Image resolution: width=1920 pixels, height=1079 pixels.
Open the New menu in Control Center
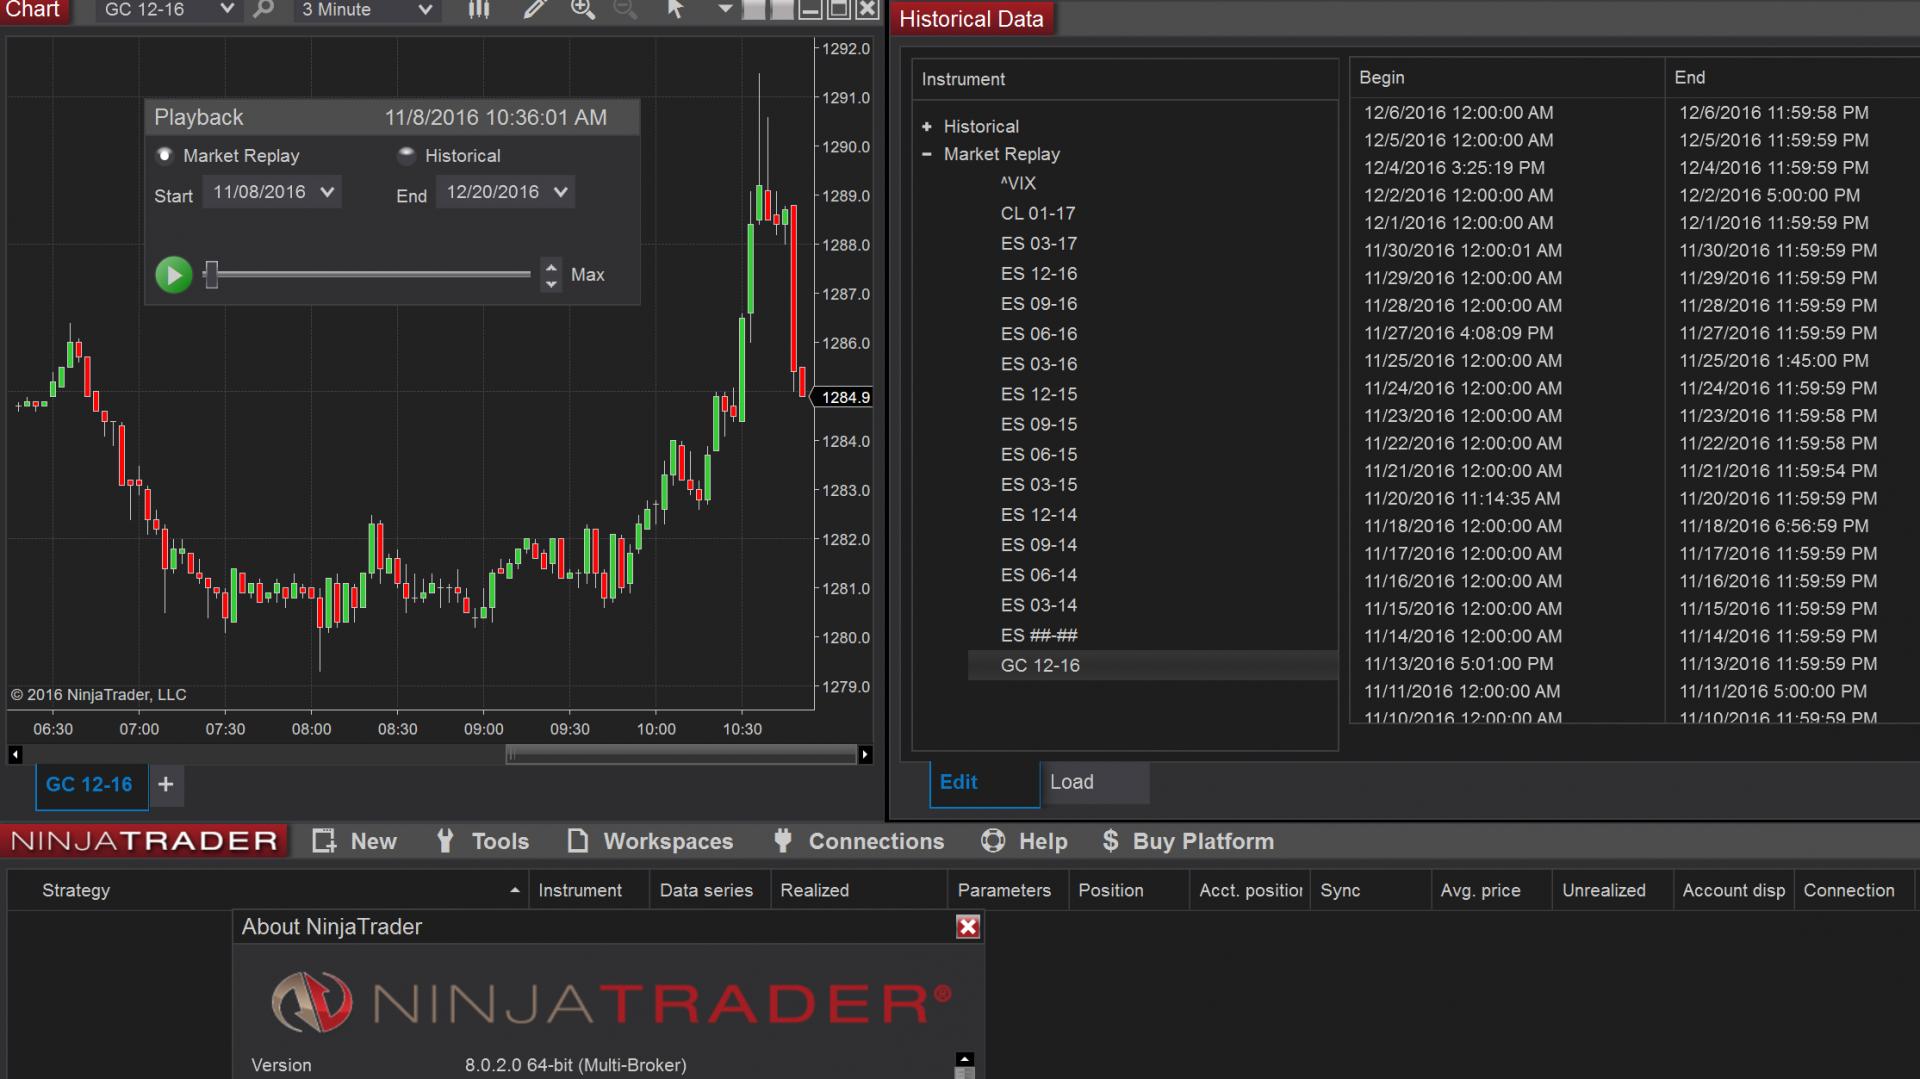pos(355,841)
